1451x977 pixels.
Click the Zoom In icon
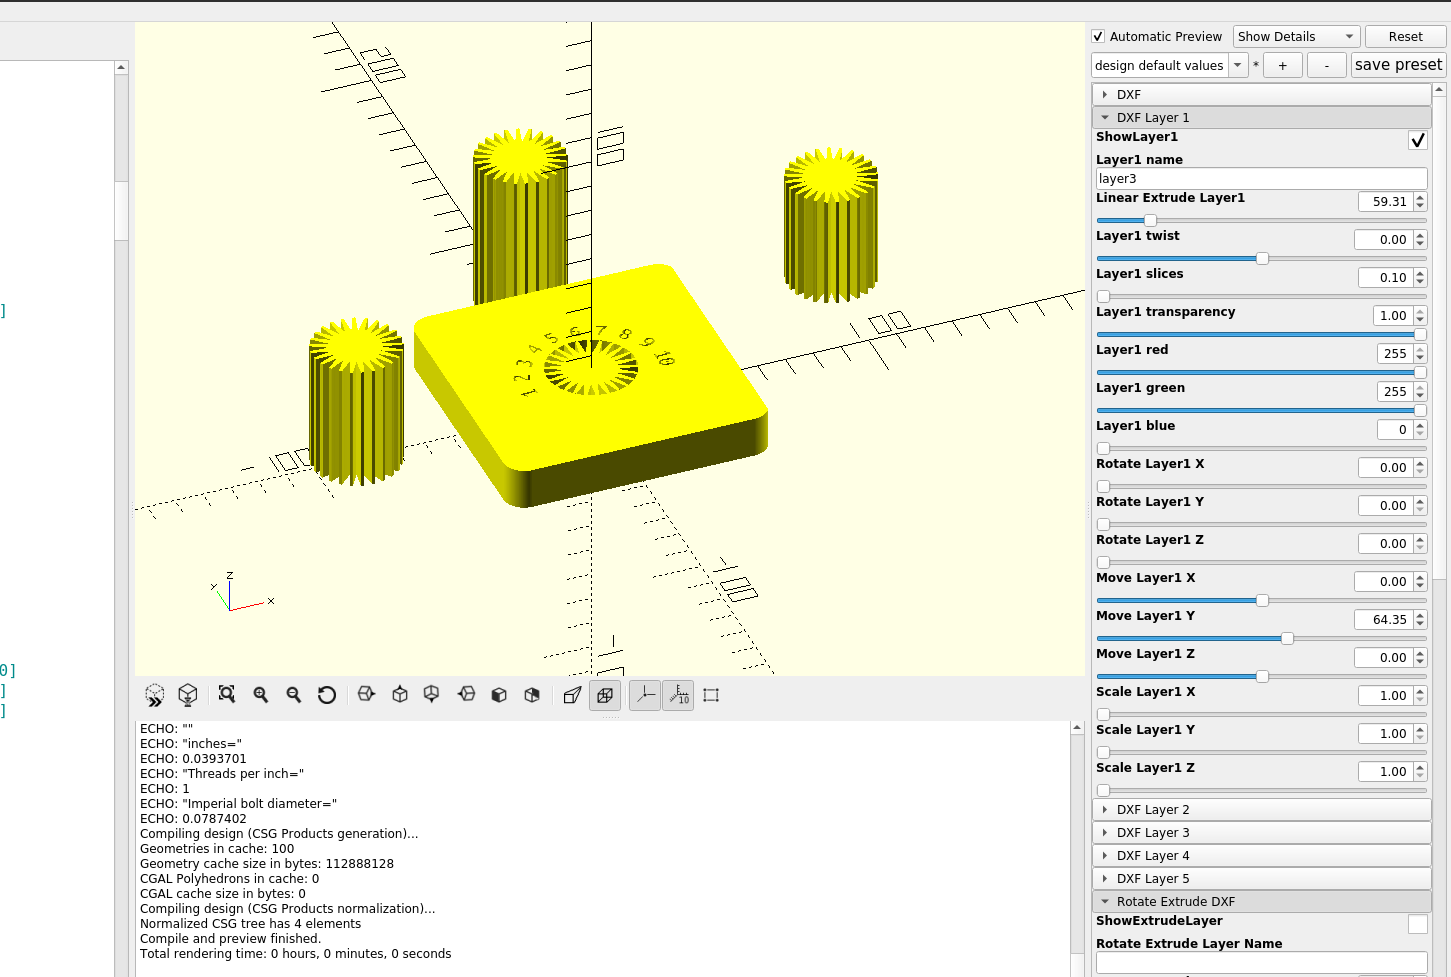coord(261,695)
